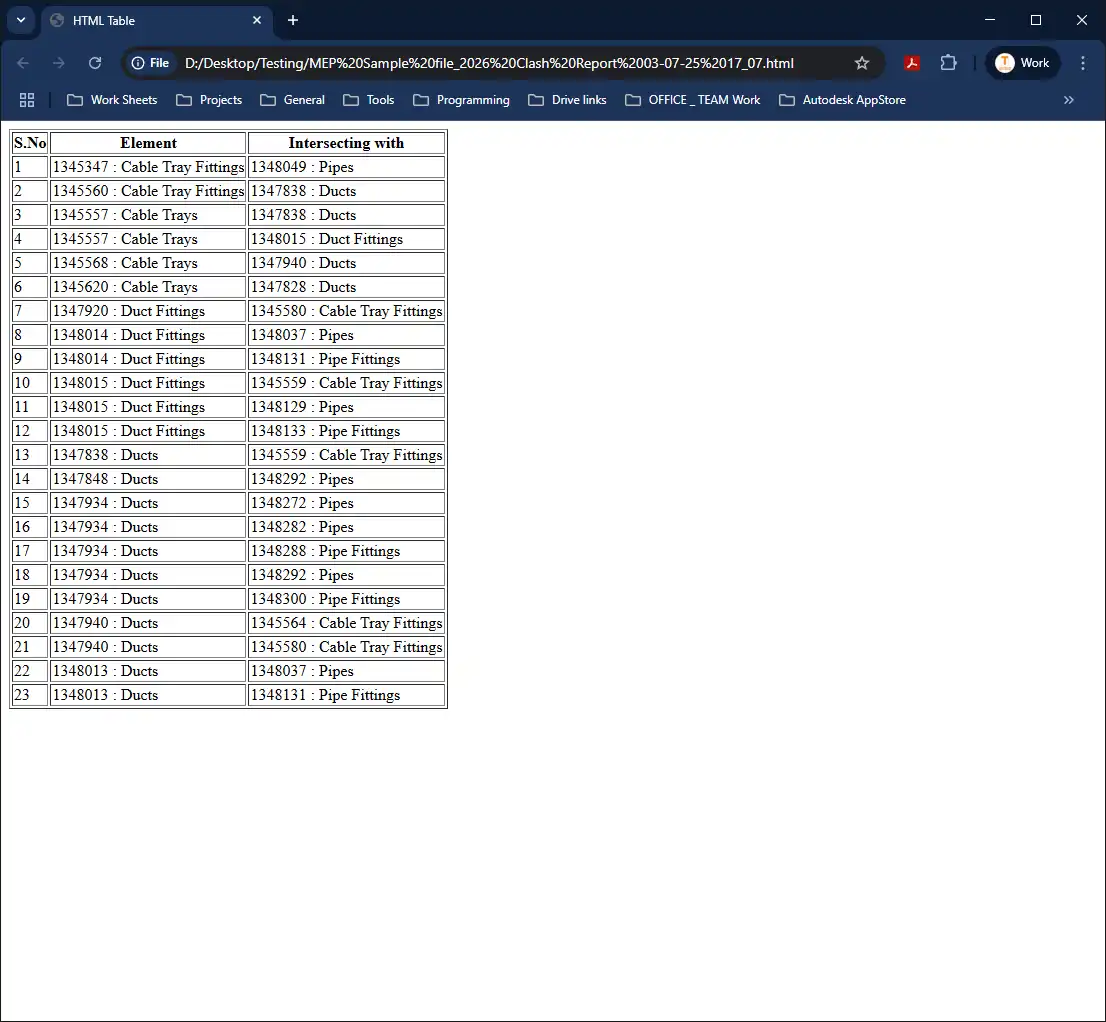Bookmark this page with the star icon
Image resolution: width=1106 pixels, height=1022 pixels.
(862, 63)
